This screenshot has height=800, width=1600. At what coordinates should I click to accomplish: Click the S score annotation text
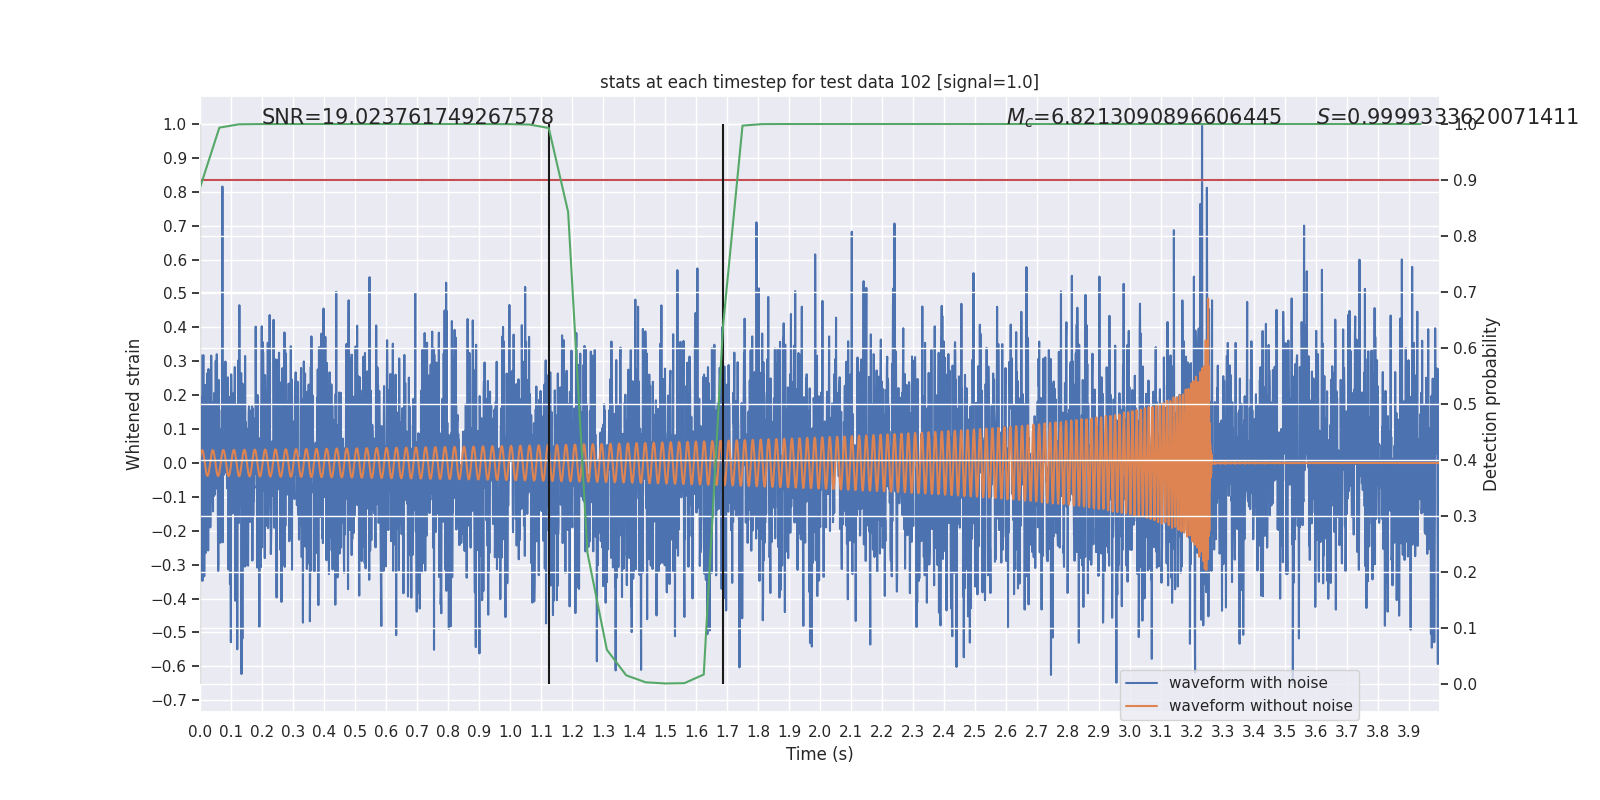(x=1447, y=117)
